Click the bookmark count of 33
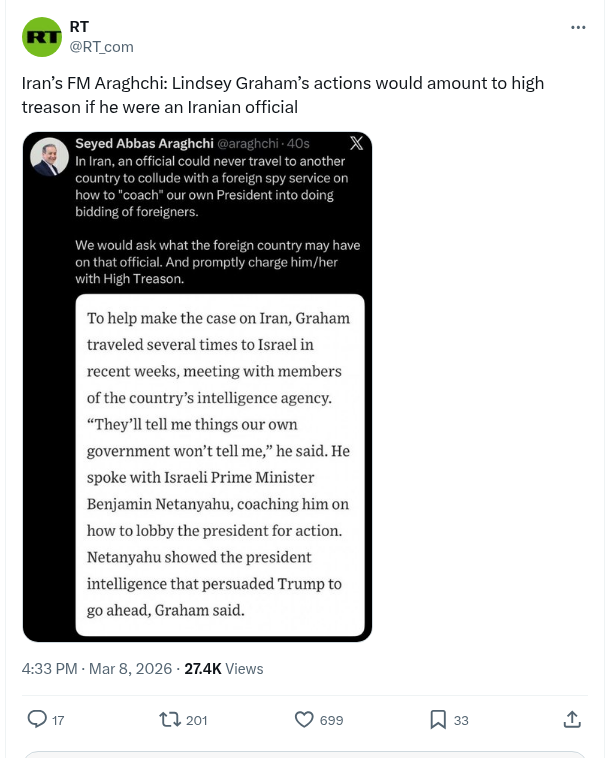 461,720
